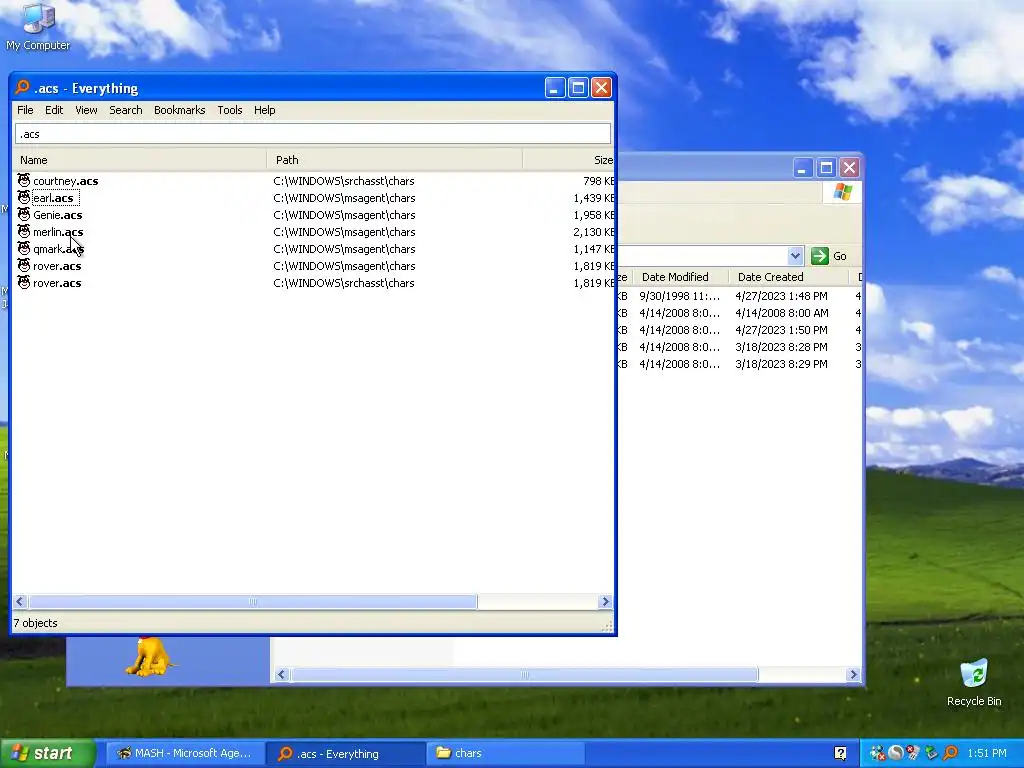
Task: Switch to MASH - Microsoft Agent taskbar button
Action: point(185,753)
